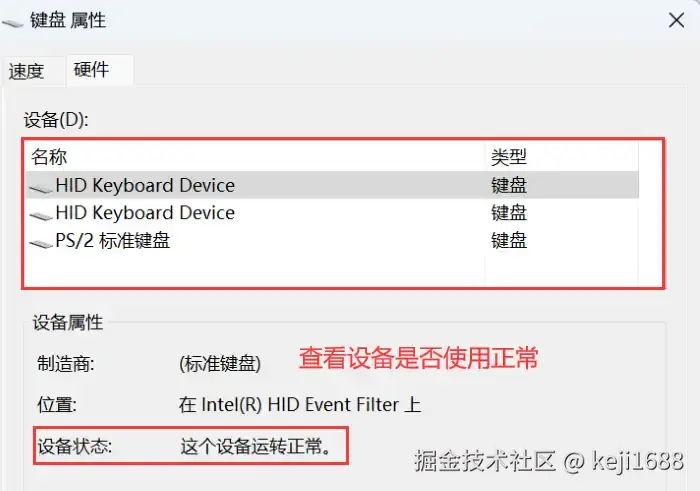Select first HID Keyboard Device name
The image size is (700, 491).
pos(145,185)
